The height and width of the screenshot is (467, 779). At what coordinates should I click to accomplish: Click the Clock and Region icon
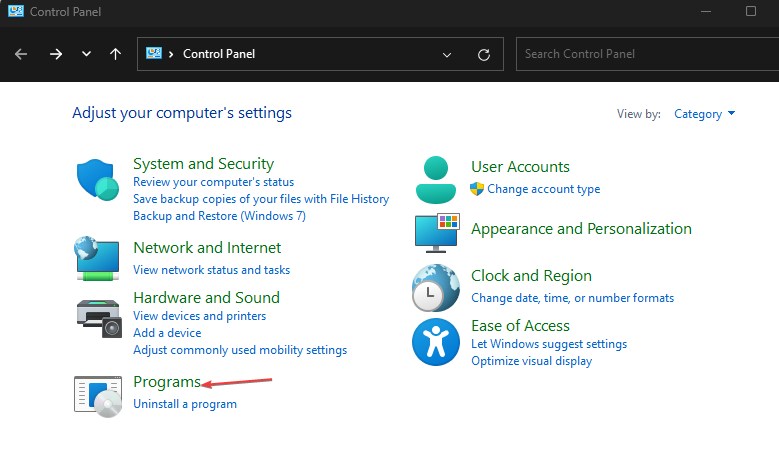click(435, 288)
